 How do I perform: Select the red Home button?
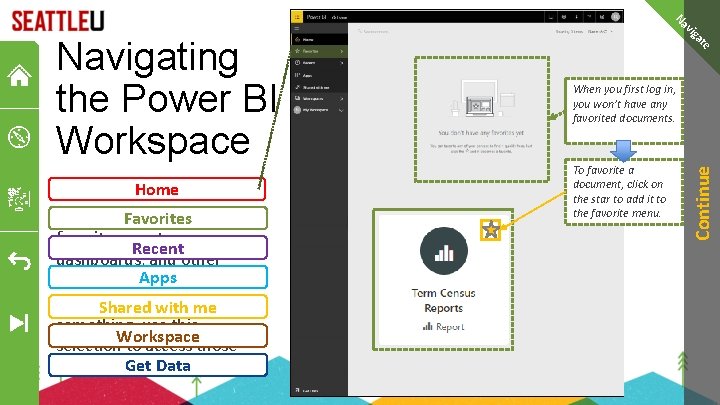coord(157,189)
